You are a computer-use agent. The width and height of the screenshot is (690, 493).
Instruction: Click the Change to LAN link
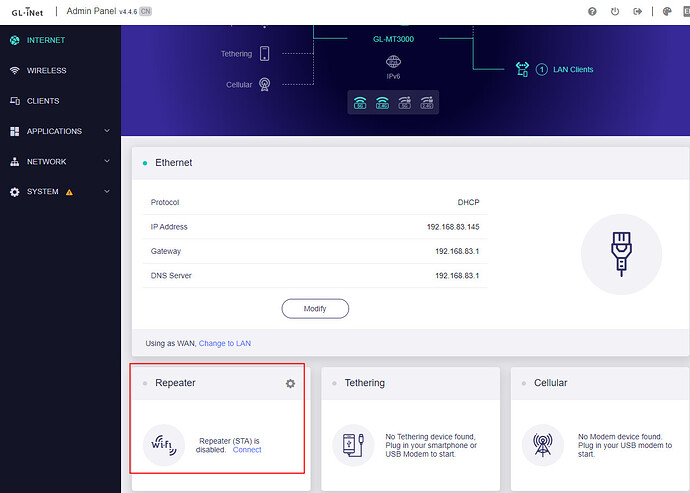225,343
